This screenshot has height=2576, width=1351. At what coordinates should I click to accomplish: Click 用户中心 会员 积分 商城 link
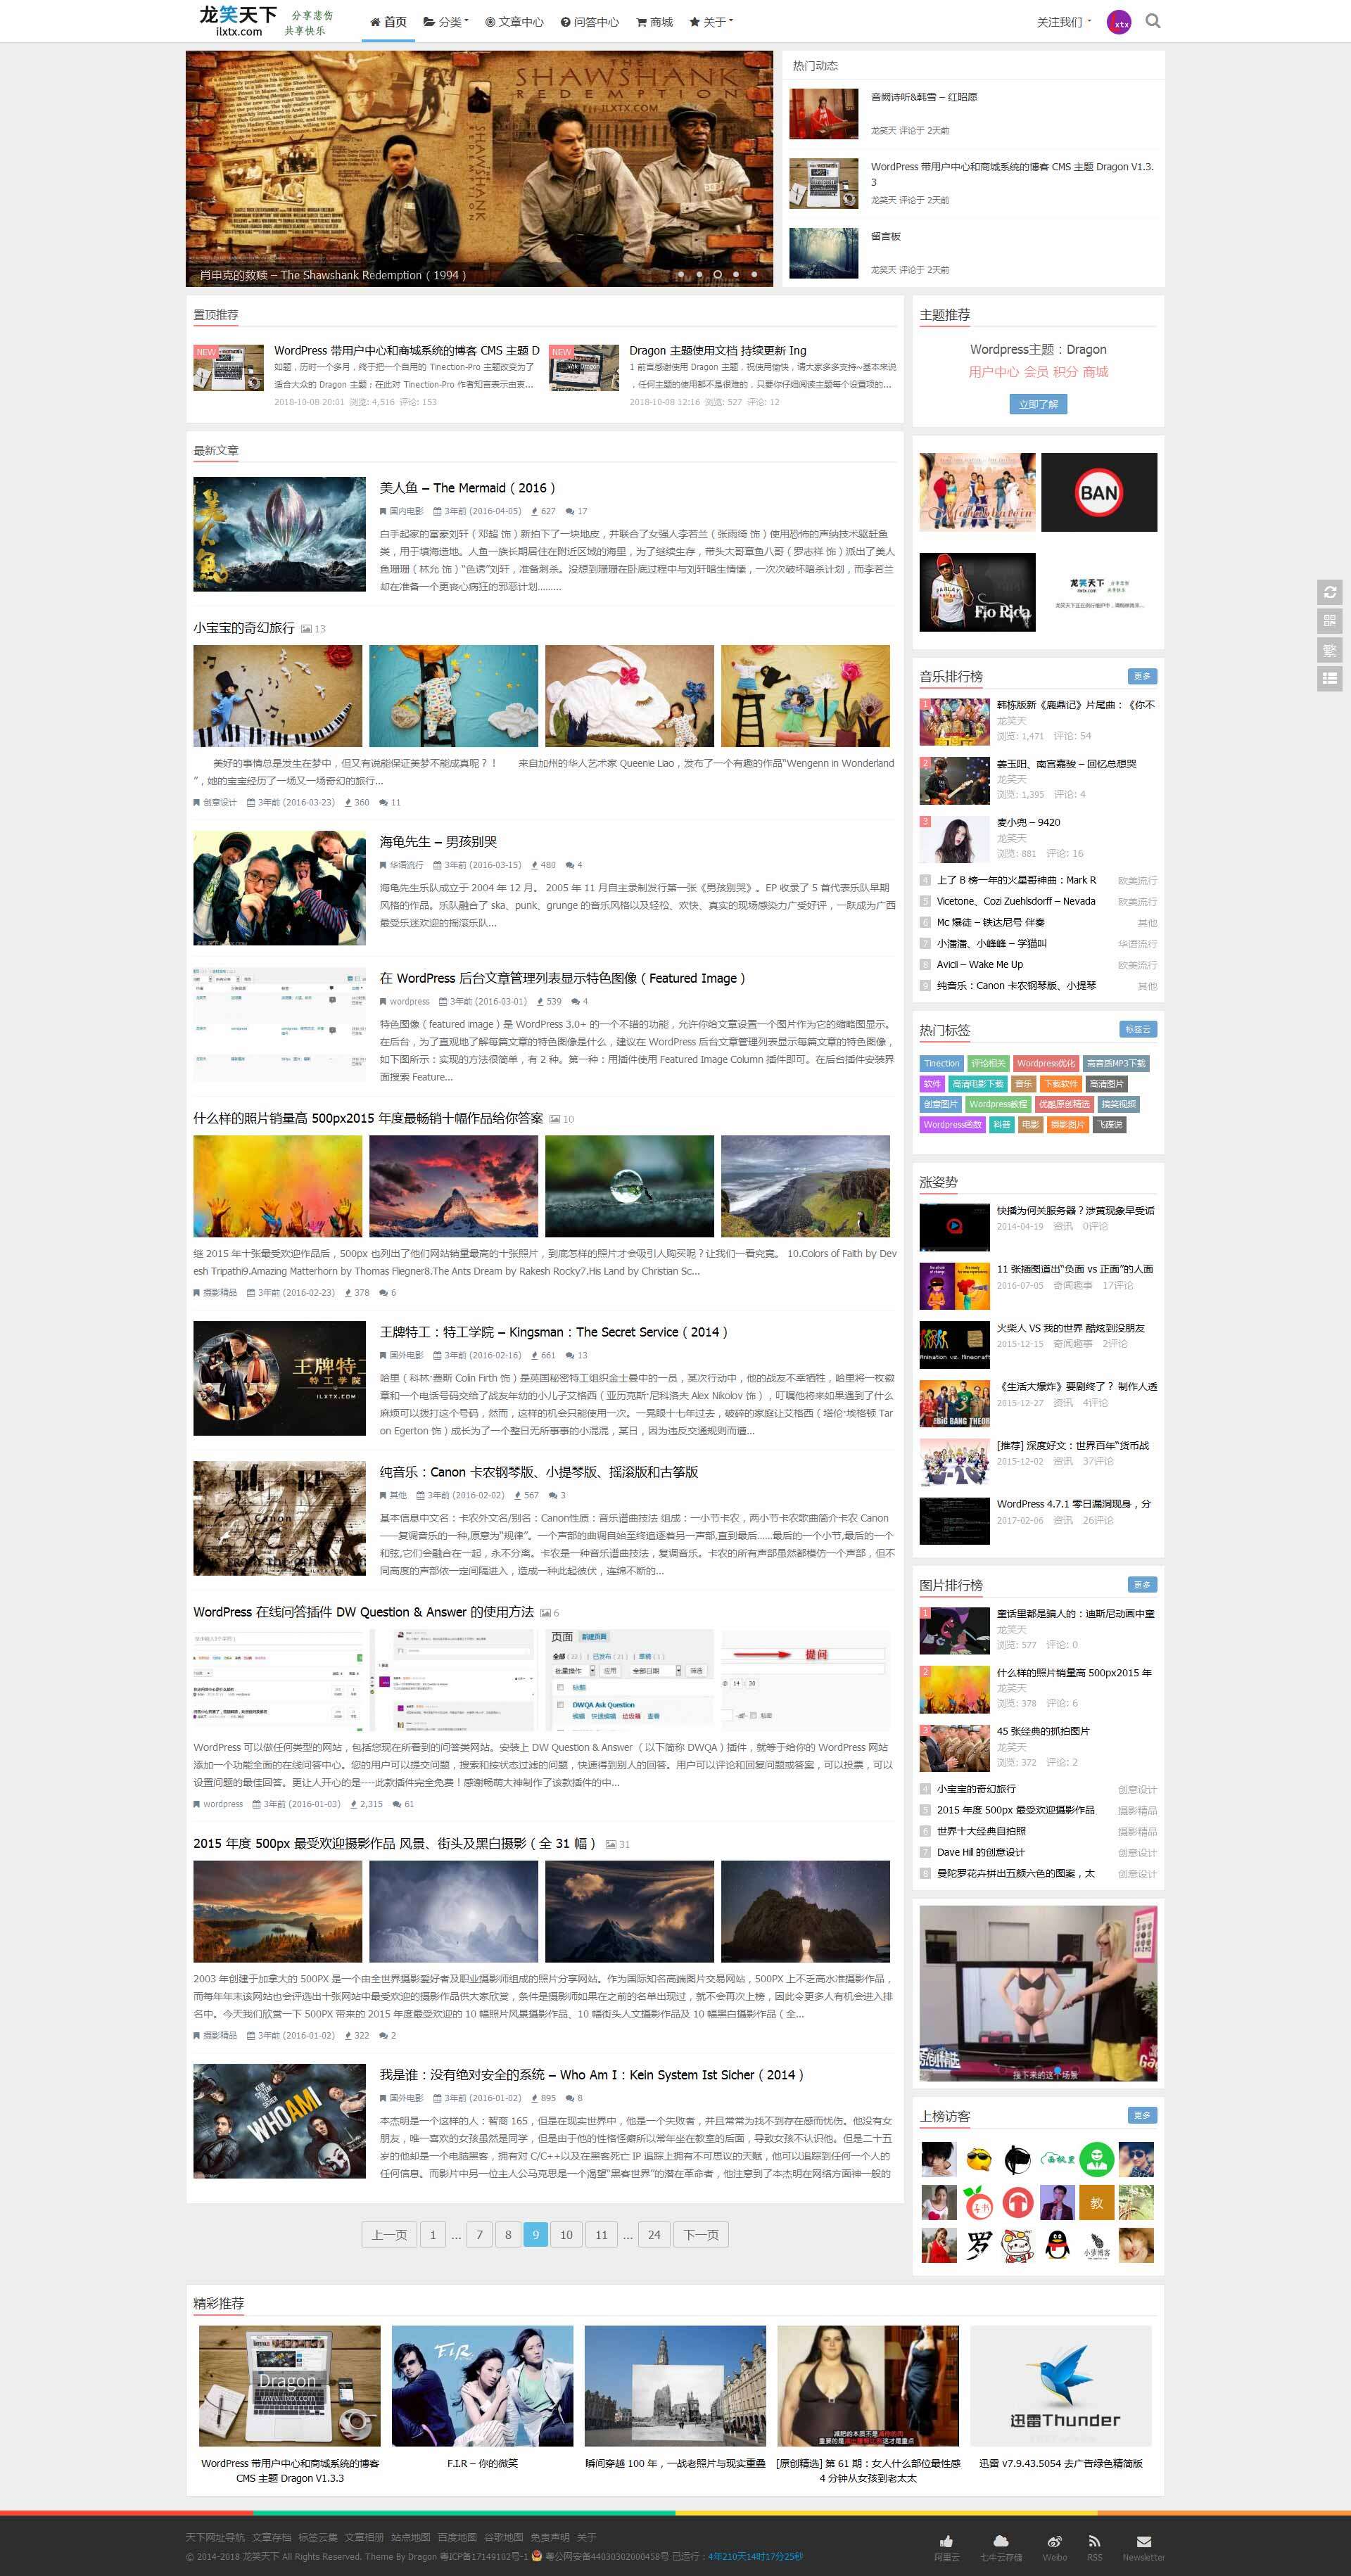[x=1038, y=372]
